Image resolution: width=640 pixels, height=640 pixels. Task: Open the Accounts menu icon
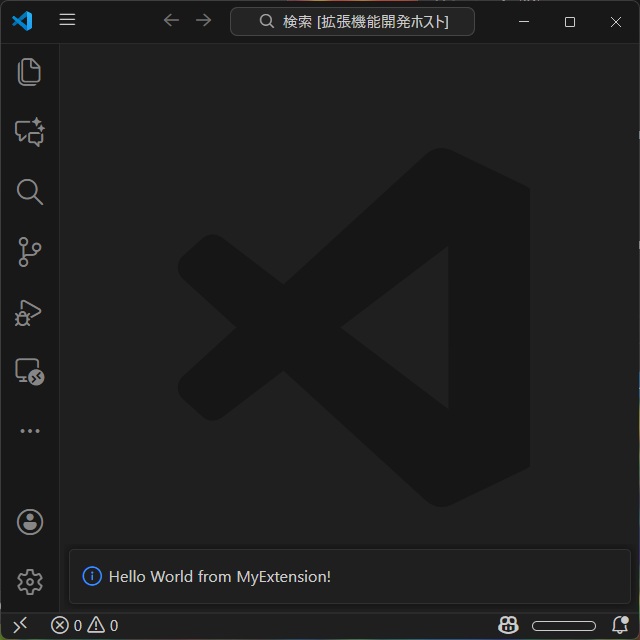[29, 522]
